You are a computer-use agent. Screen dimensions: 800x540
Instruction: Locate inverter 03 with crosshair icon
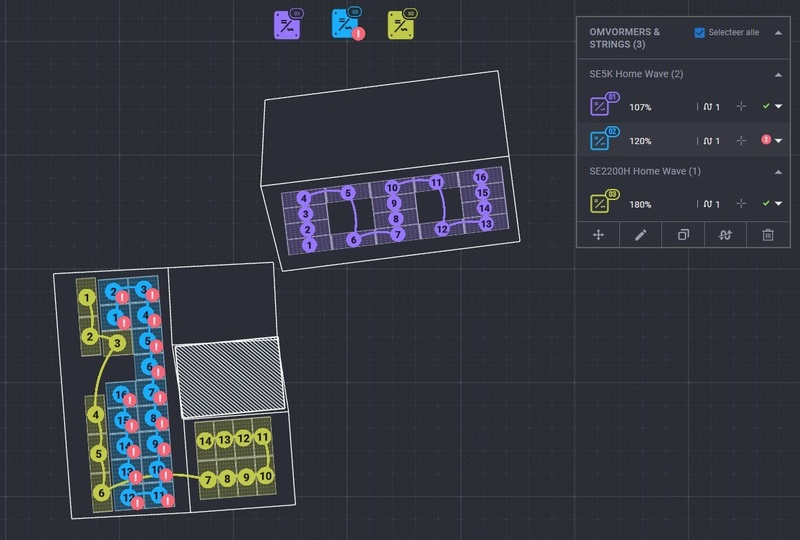(x=741, y=203)
